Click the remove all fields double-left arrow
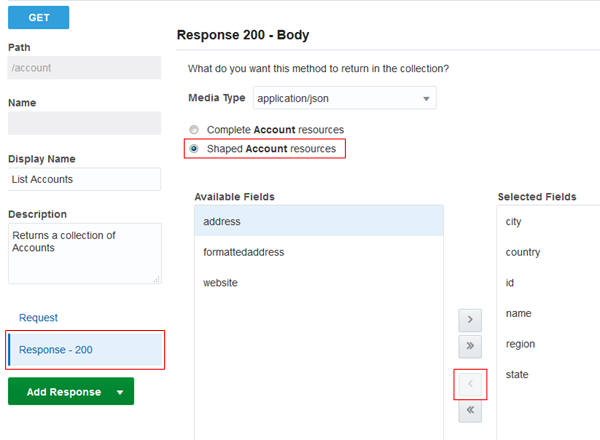This screenshot has width=600, height=440. [x=472, y=409]
